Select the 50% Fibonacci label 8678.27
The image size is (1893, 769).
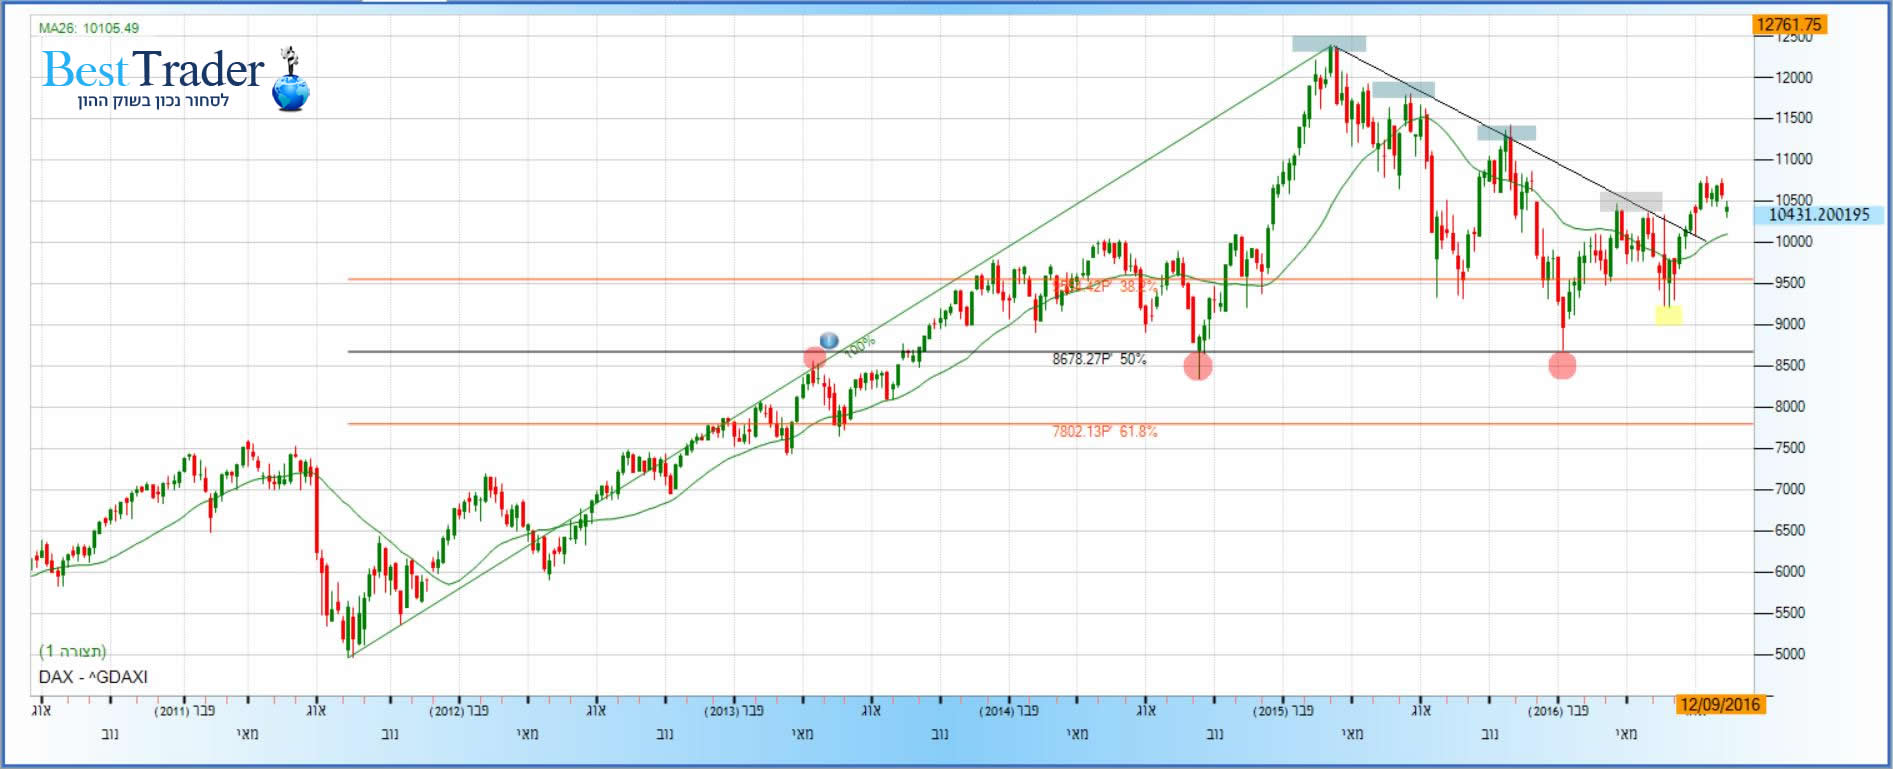point(1098,359)
